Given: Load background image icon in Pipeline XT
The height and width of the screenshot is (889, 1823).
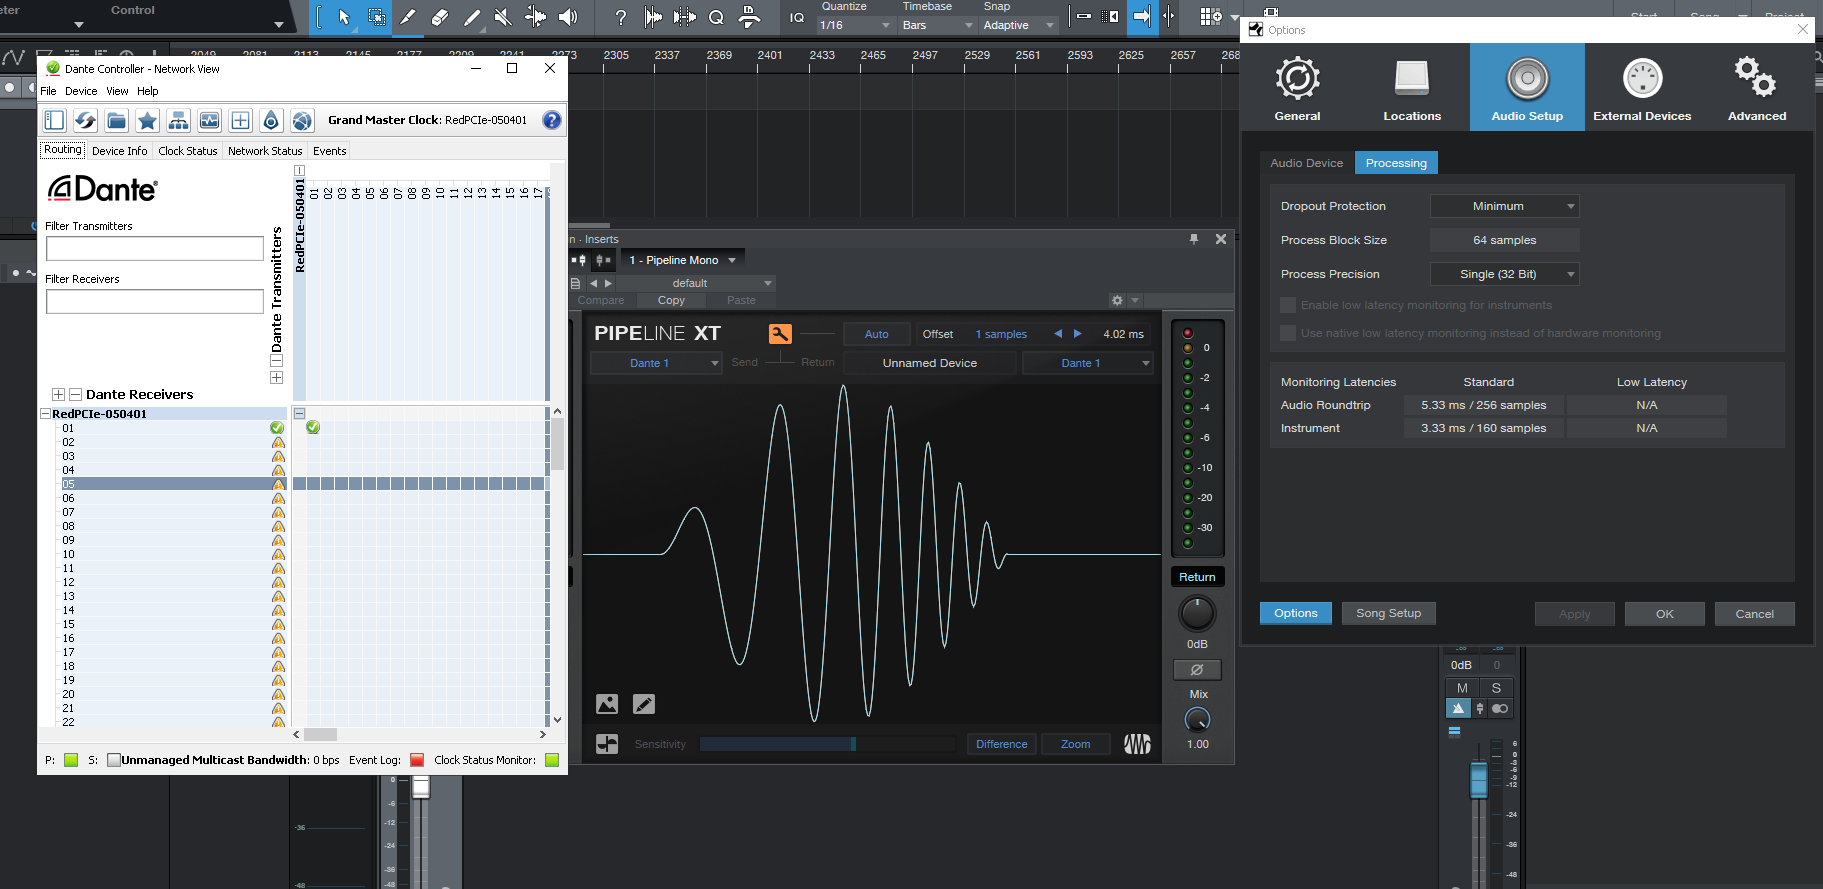Looking at the screenshot, I should coord(607,704).
